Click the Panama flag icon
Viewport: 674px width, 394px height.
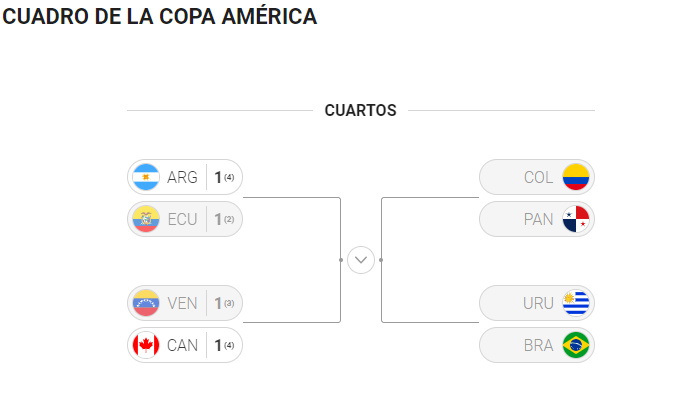[576, 219]
